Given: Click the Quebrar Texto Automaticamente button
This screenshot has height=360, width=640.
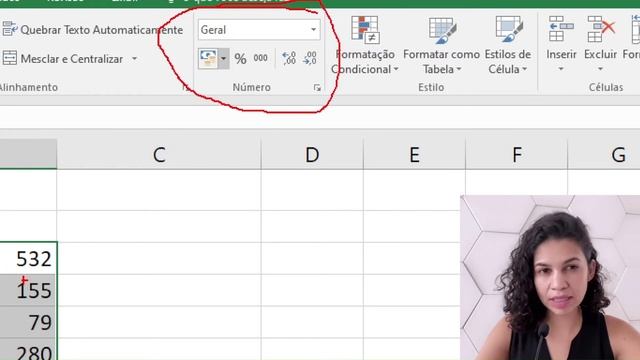Looking at the screenshot, I should coord(92,30).
